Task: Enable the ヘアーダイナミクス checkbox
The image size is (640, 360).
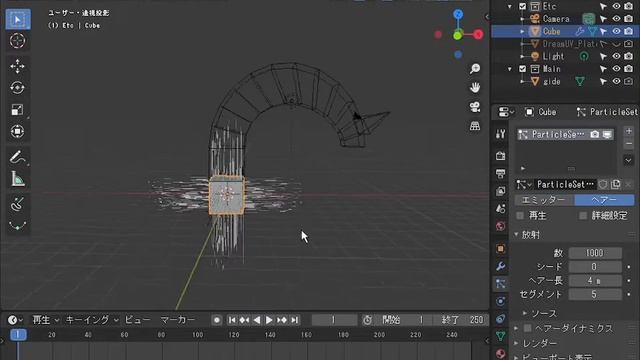Action: [528, 328]
